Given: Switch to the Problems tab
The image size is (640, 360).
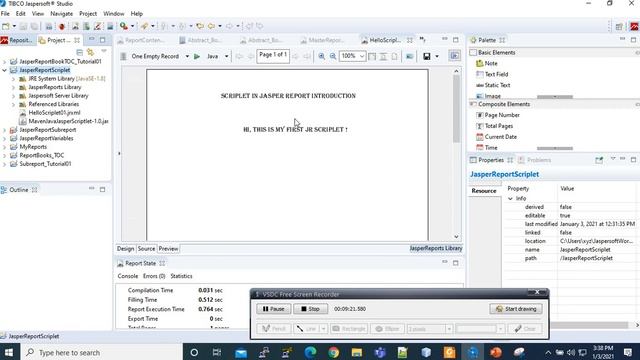Looking at the screenshot, I should 535,160.
